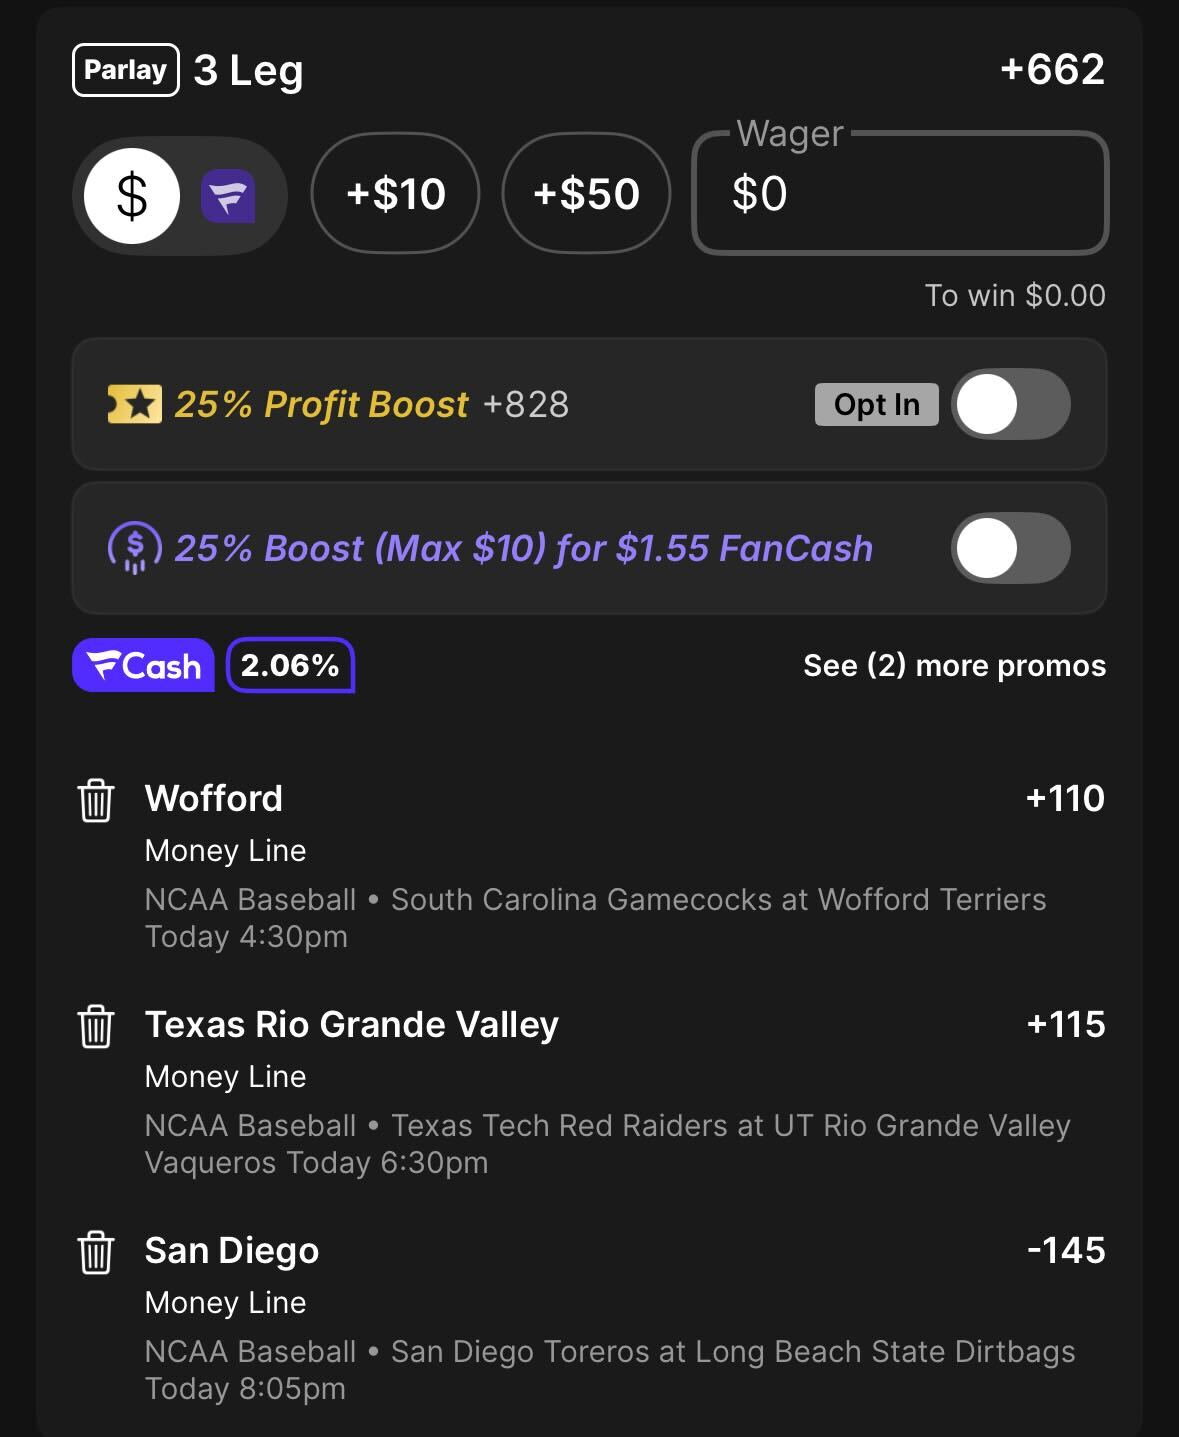The image size is (1179, 1437).
Task: Add $50 to the wager
Action: [586, 194]
